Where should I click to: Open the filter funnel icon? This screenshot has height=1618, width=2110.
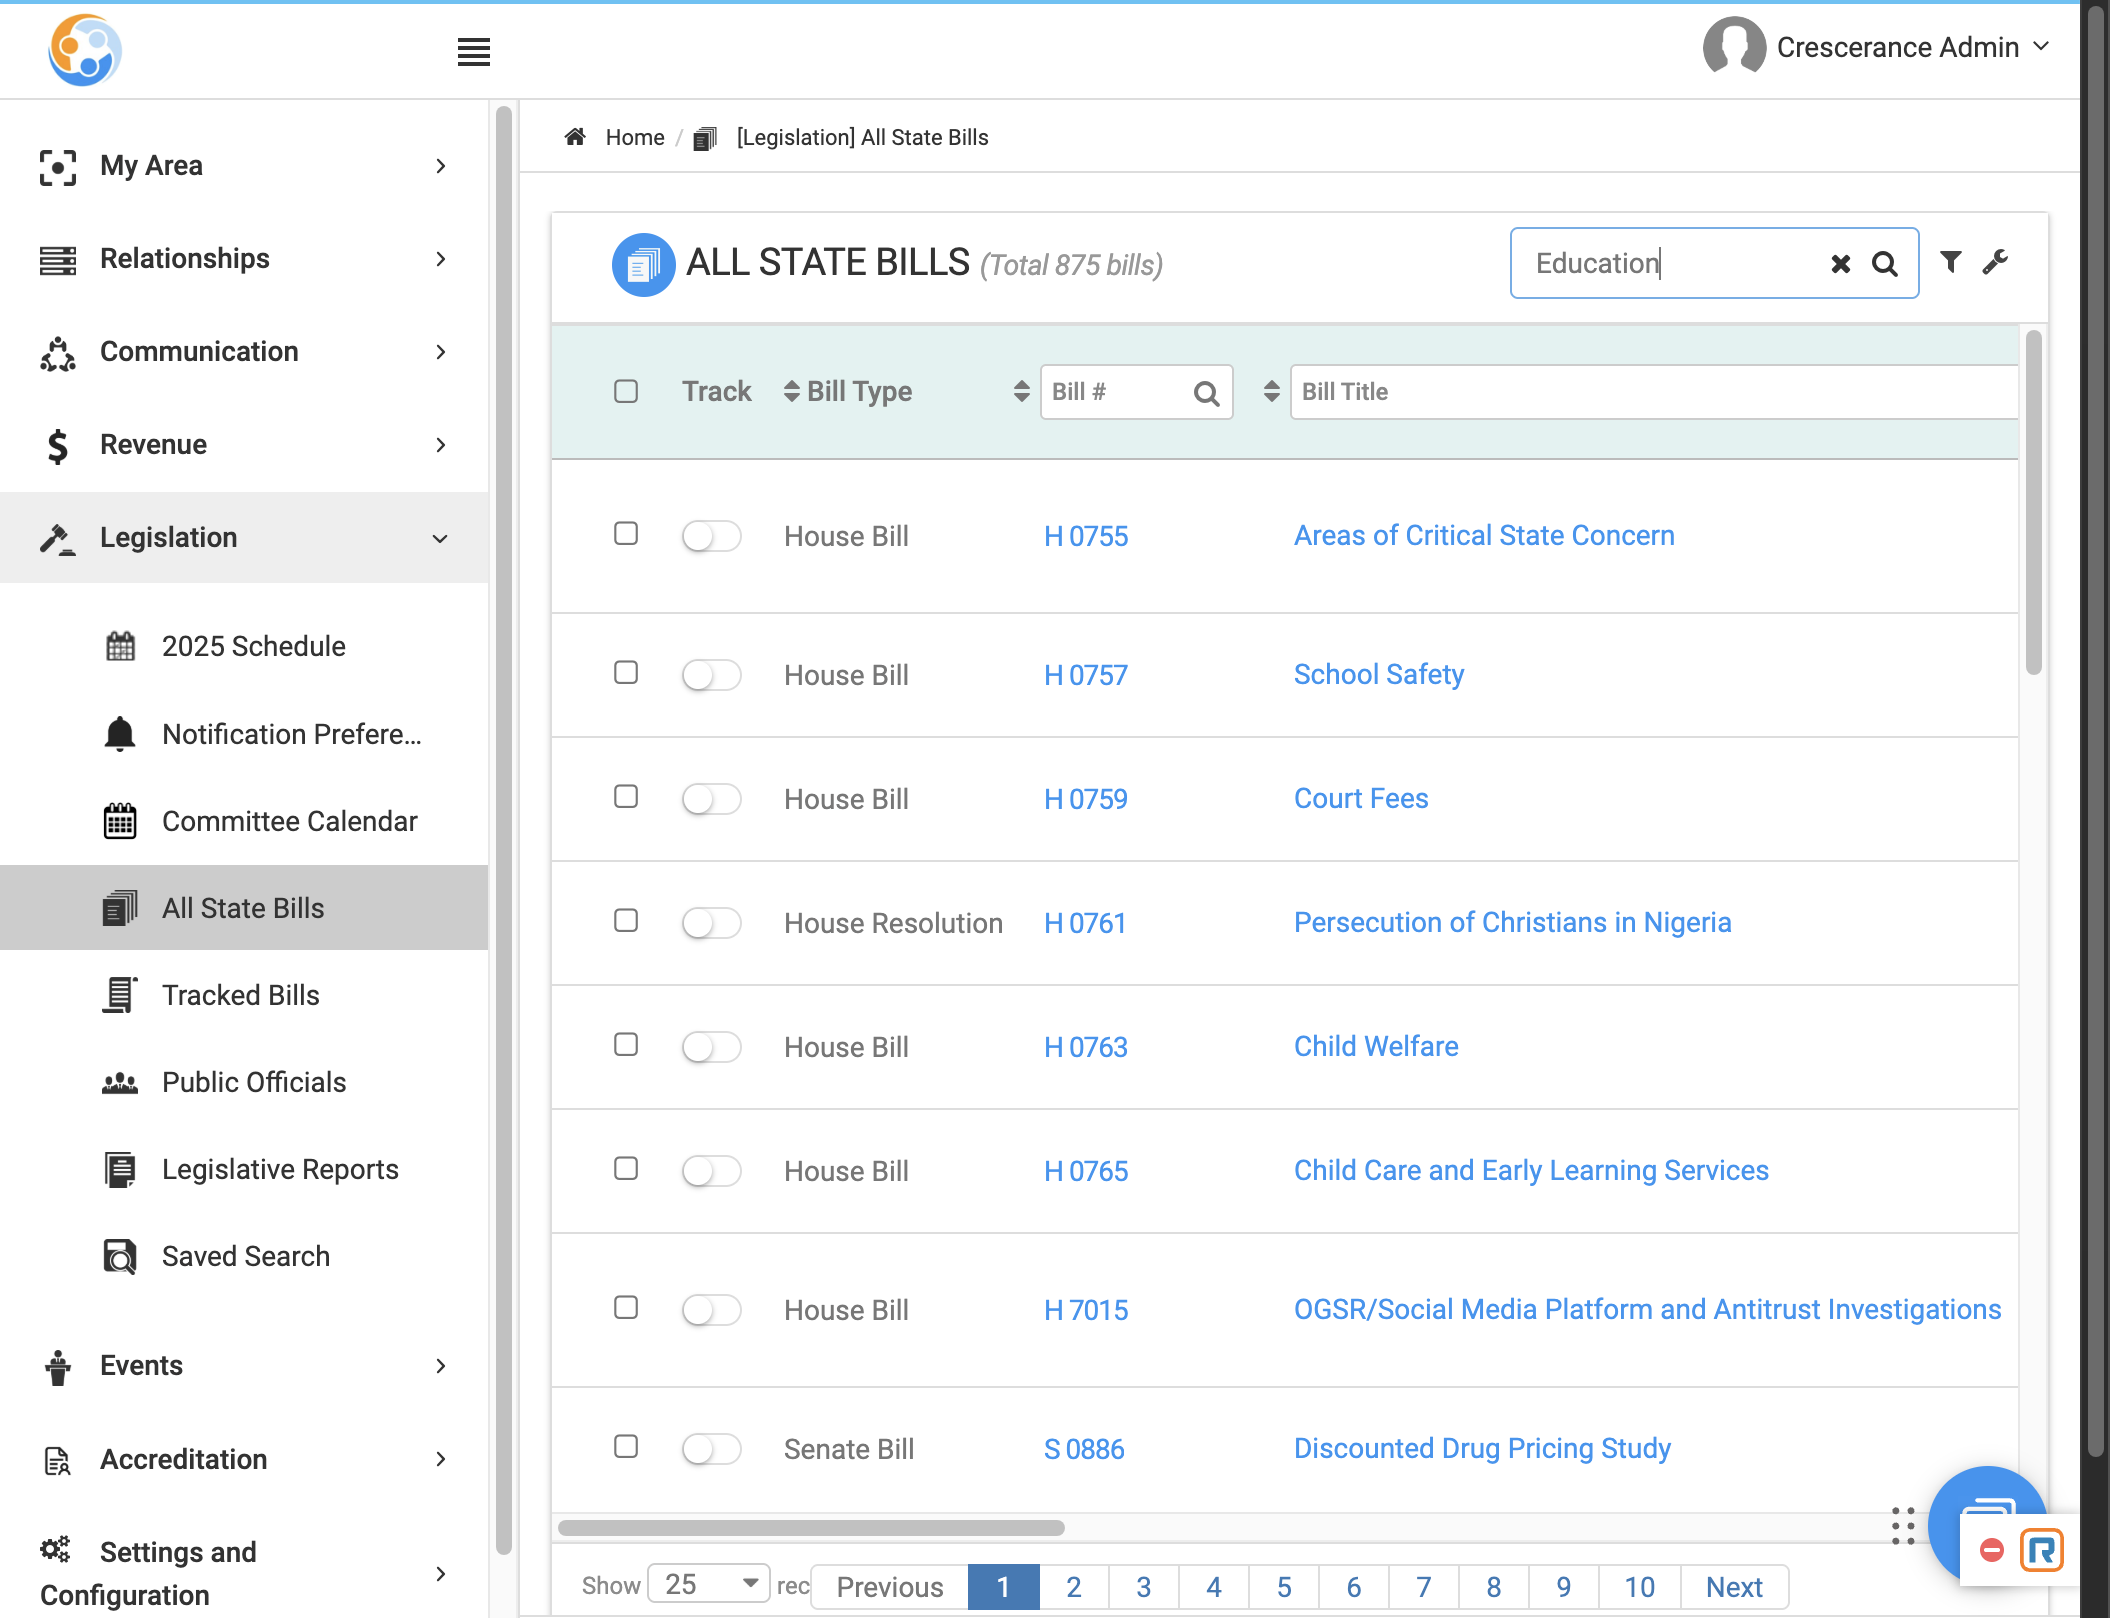tap(1951, 262)
